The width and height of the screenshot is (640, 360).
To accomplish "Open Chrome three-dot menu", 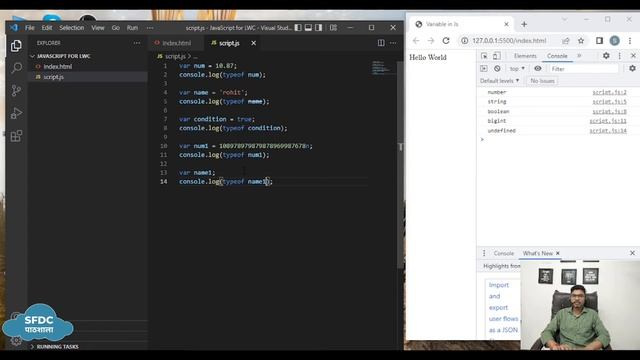I will (x=630, y=40).
